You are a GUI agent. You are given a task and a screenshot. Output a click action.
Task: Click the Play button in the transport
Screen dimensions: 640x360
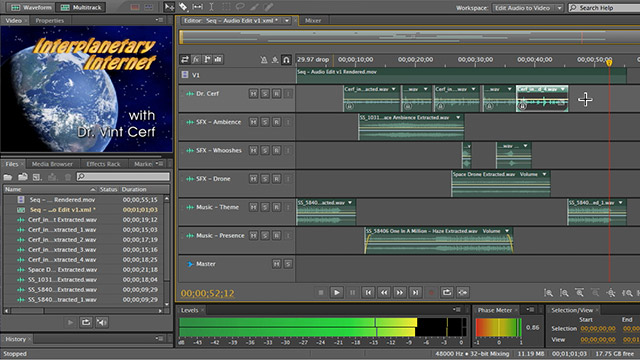(336, 292)
